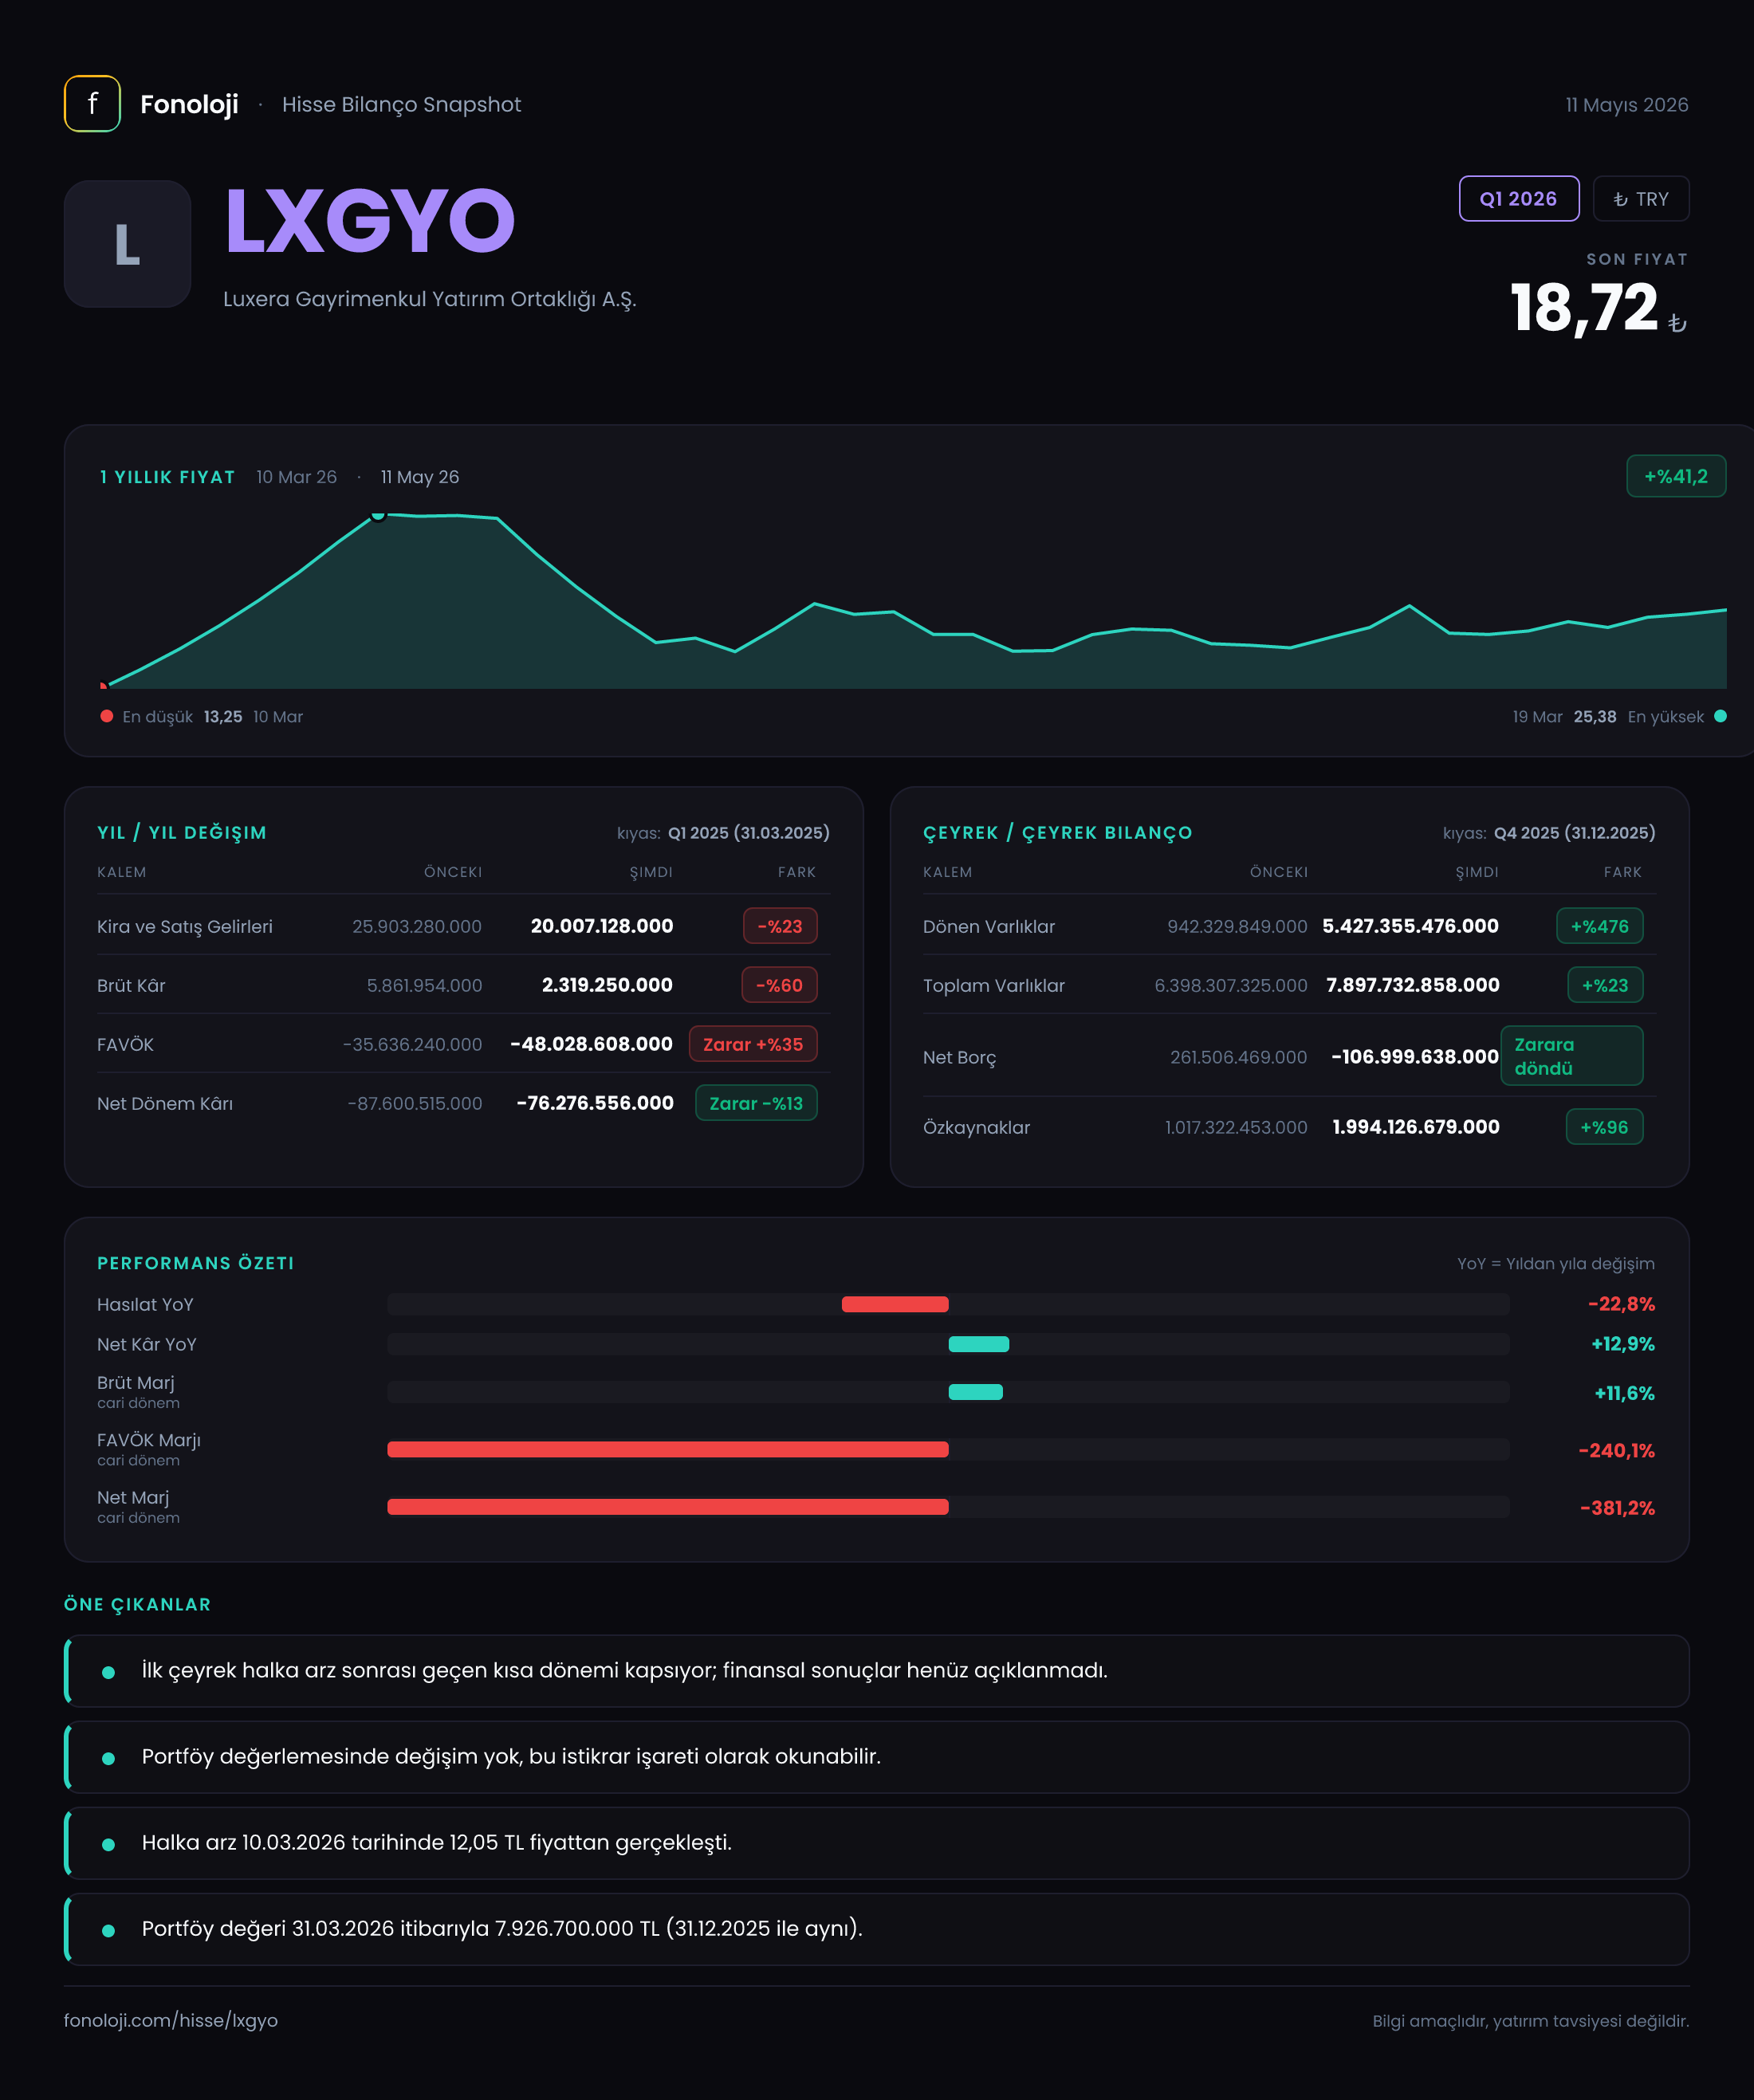Click "Hisse Bilanço Snapshot" subtitle
The width and height of the screenshot is (1754, 2100).
(401, 105)
